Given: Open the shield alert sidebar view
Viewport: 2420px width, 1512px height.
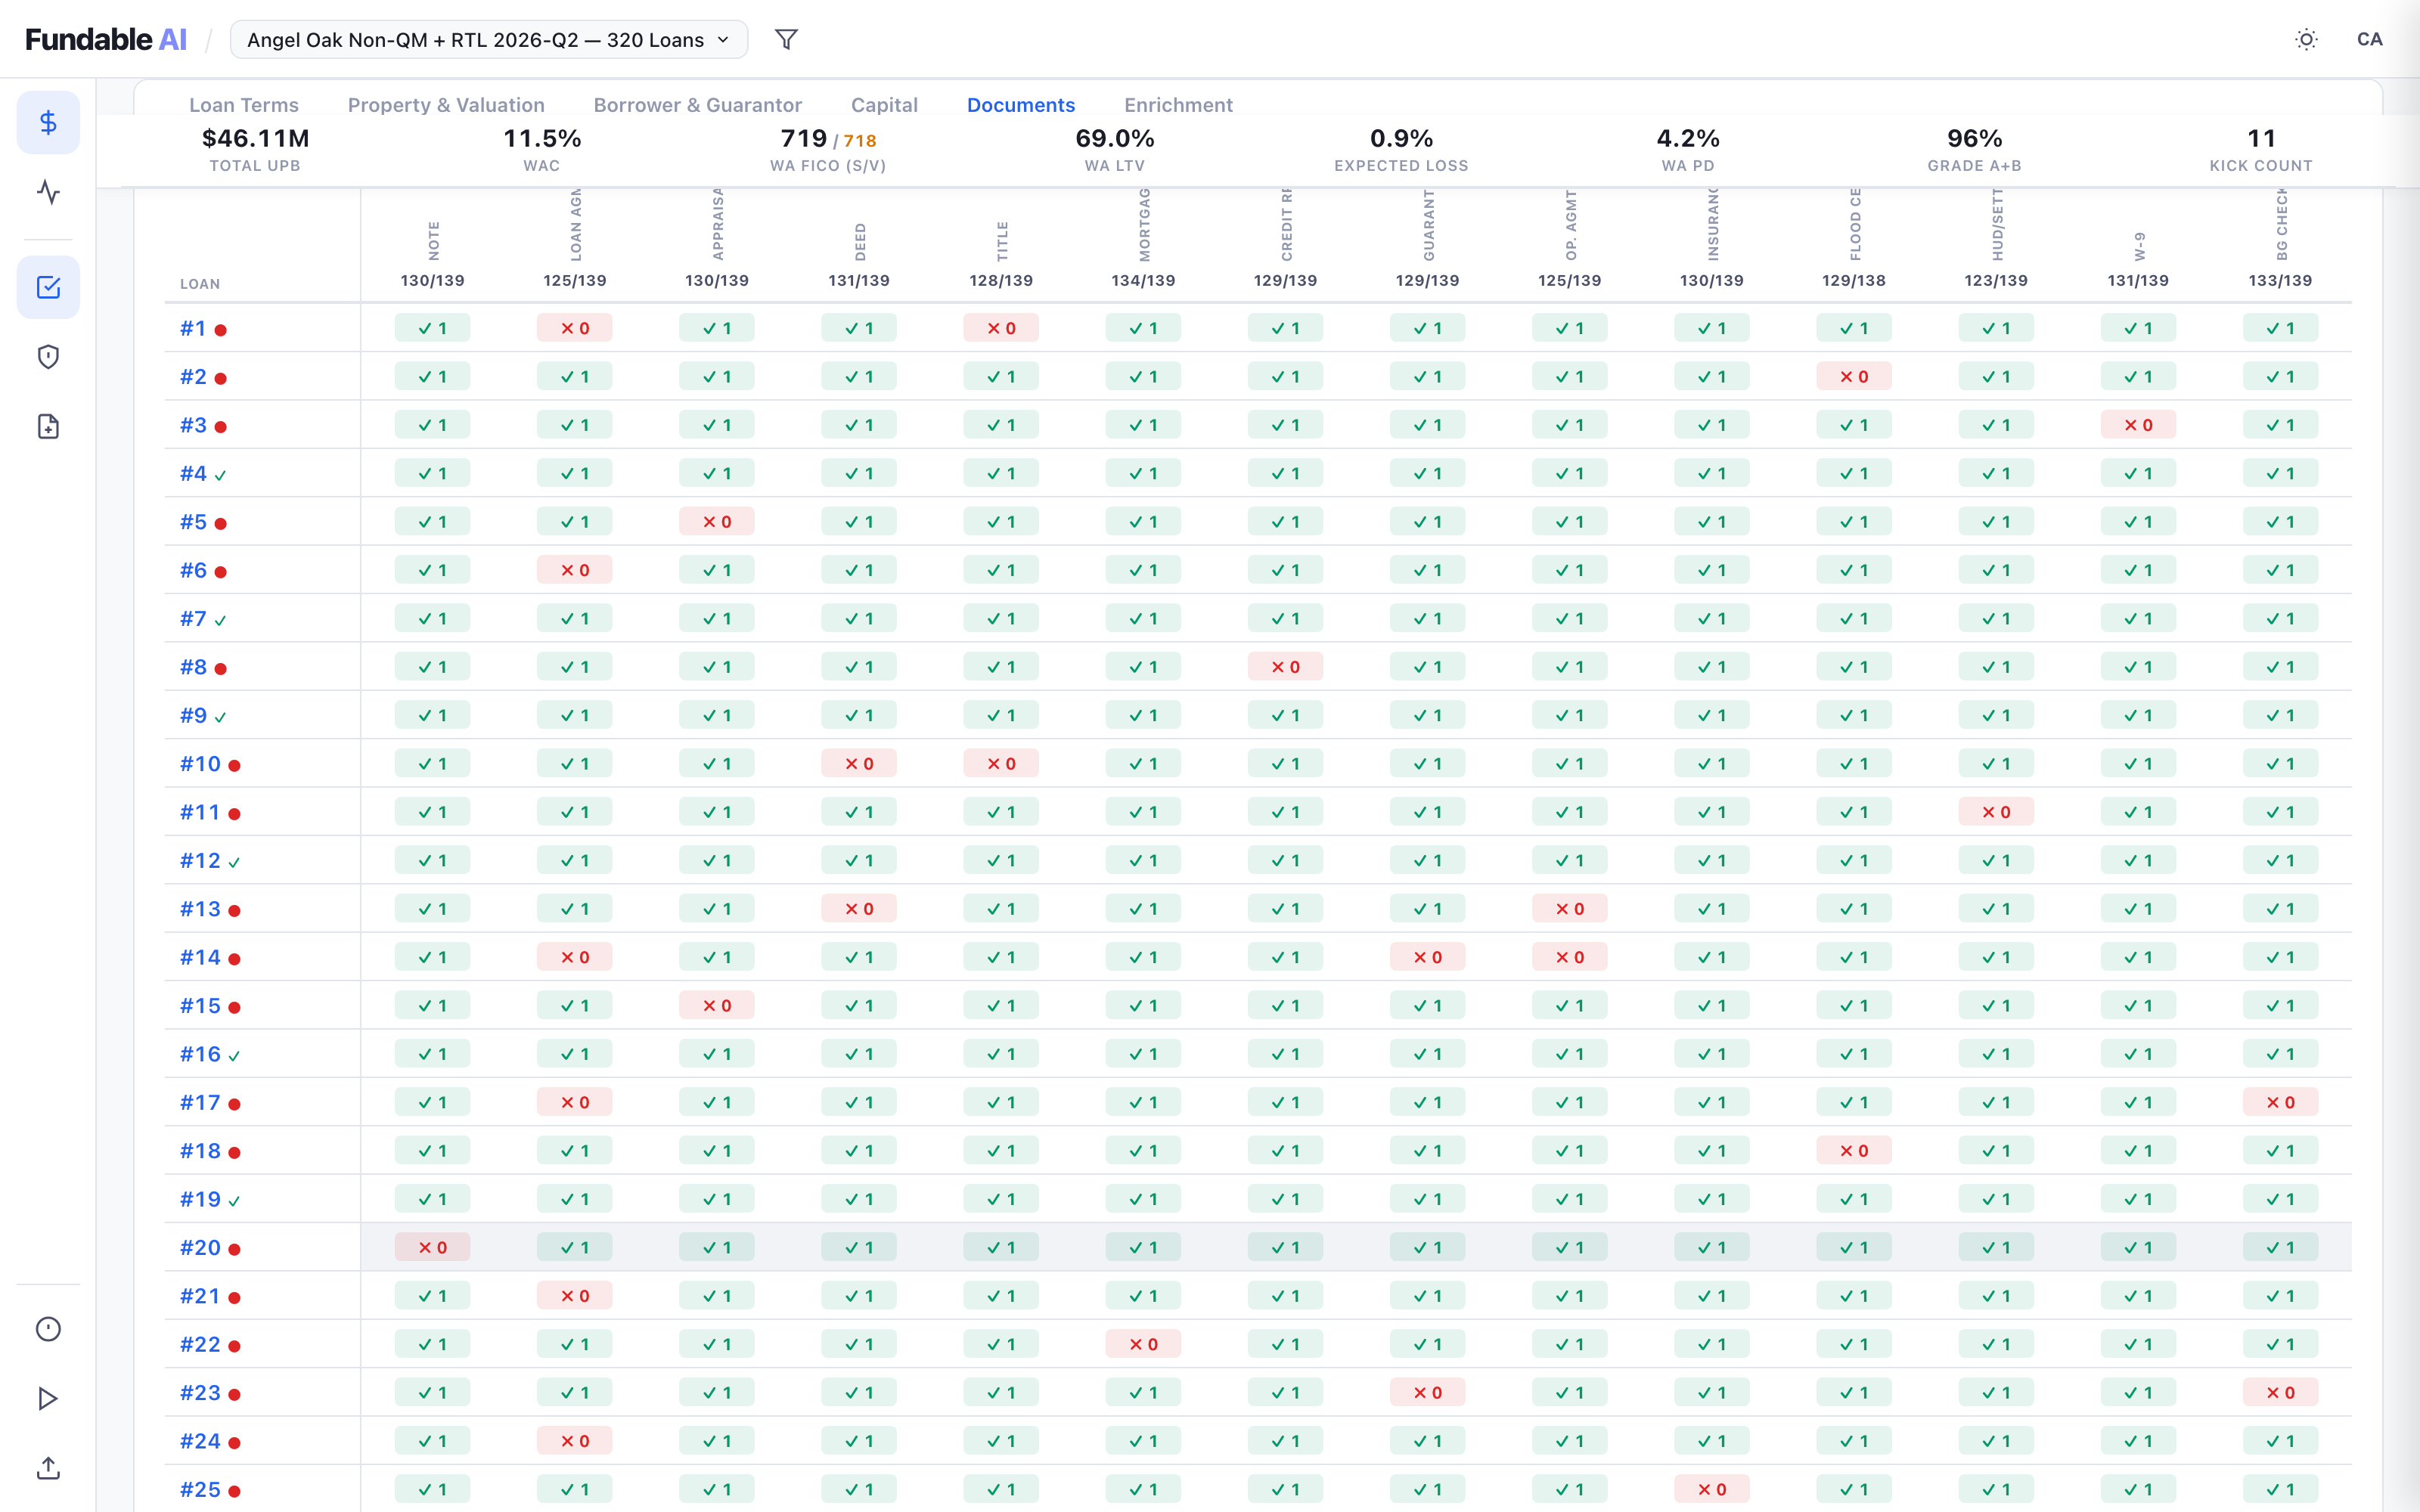Looking at the screenshot, I should [48, 357].
